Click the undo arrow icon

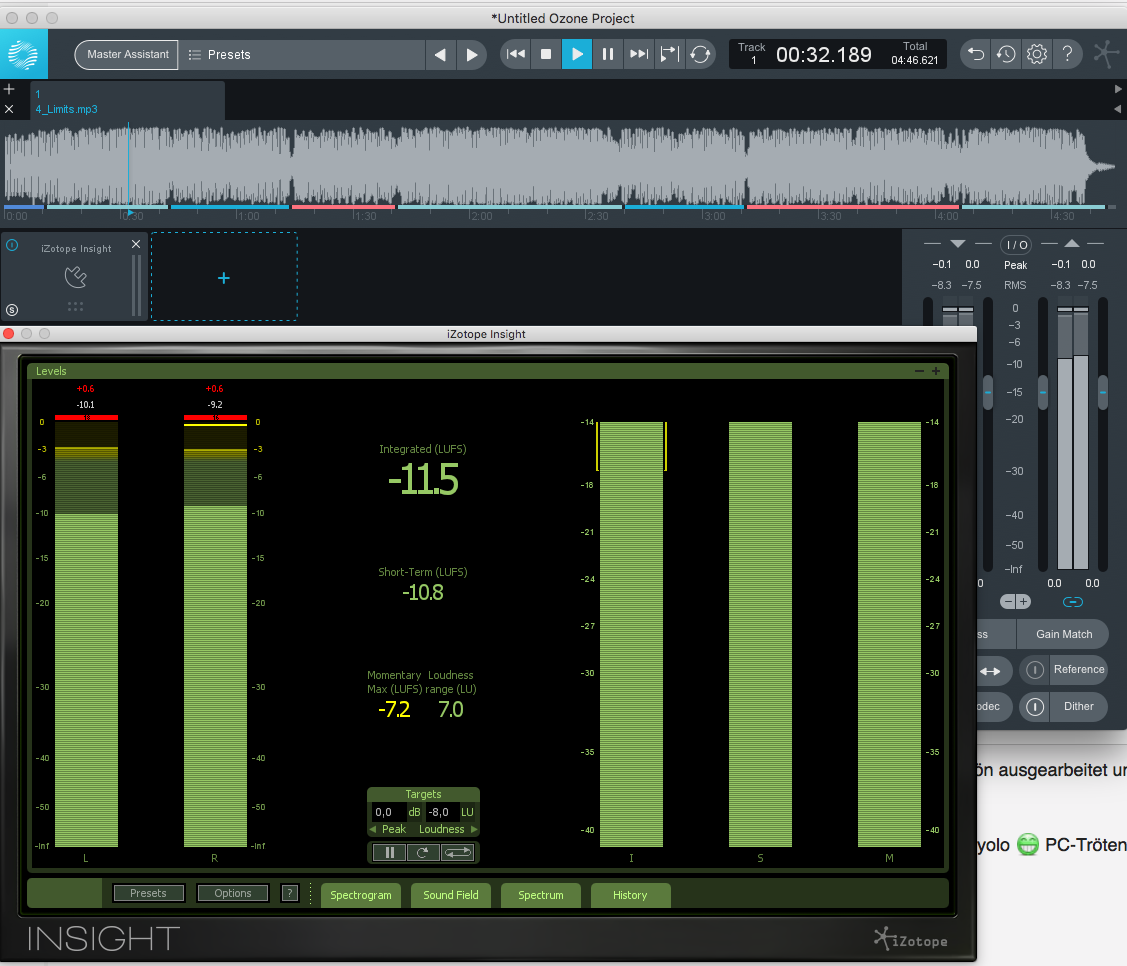pos(976,54)
